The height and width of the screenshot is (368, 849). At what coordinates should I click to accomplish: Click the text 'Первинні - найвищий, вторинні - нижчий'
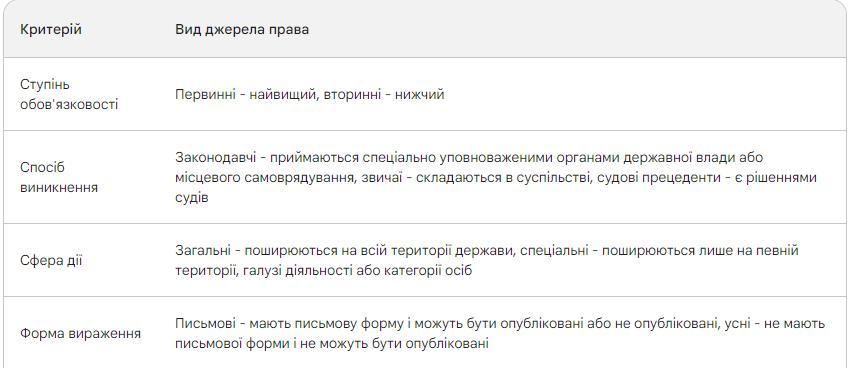point(309,95)
